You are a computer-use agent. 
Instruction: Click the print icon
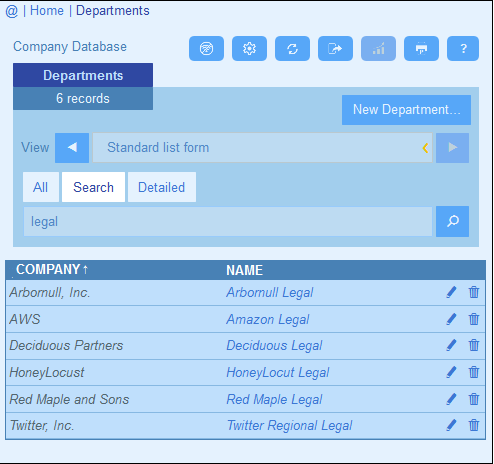point(421,49)
